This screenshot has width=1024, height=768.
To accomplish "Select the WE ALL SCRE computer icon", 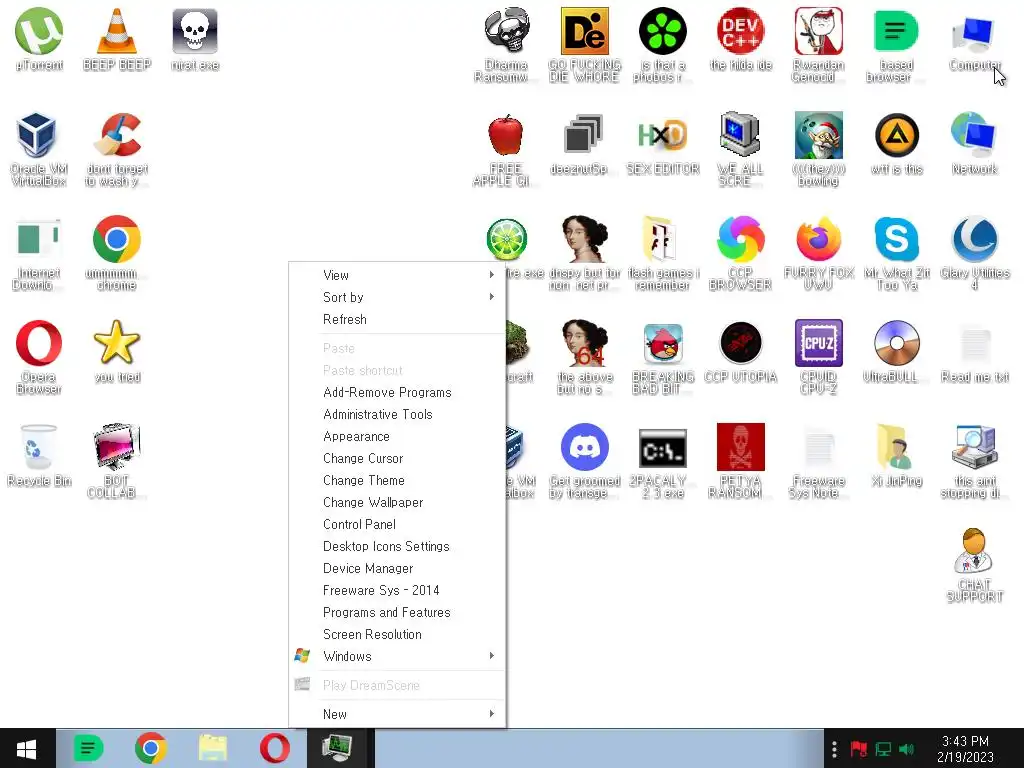I will pos(740,135).
